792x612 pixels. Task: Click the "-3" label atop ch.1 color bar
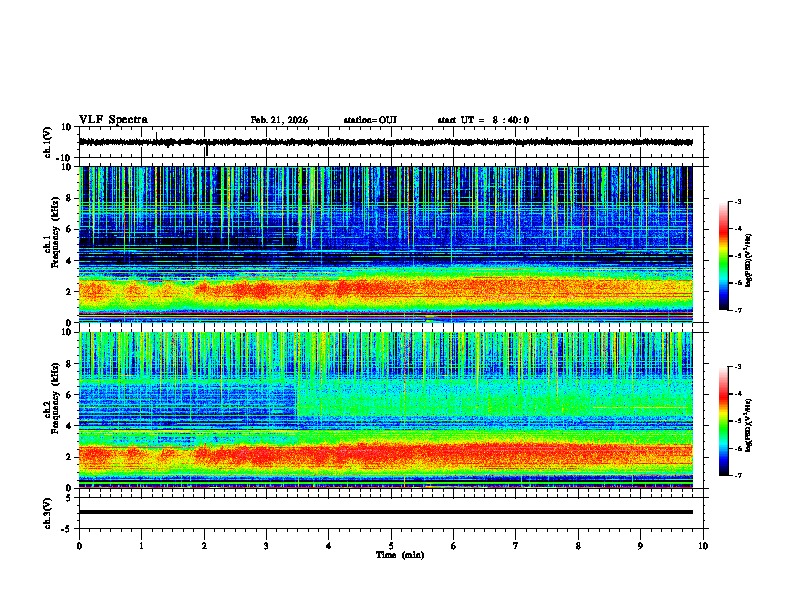click(737, 201)
